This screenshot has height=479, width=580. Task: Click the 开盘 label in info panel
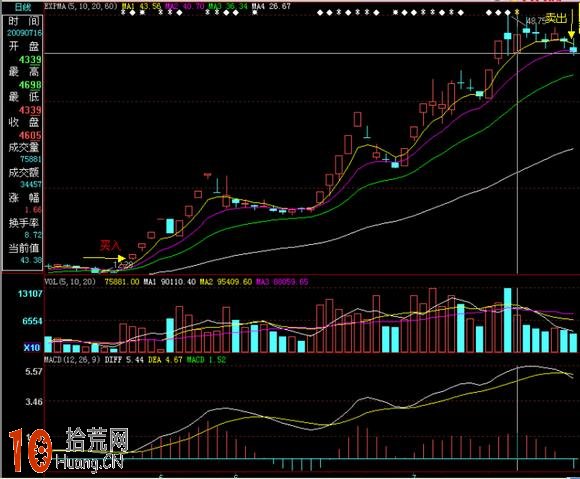24,46
